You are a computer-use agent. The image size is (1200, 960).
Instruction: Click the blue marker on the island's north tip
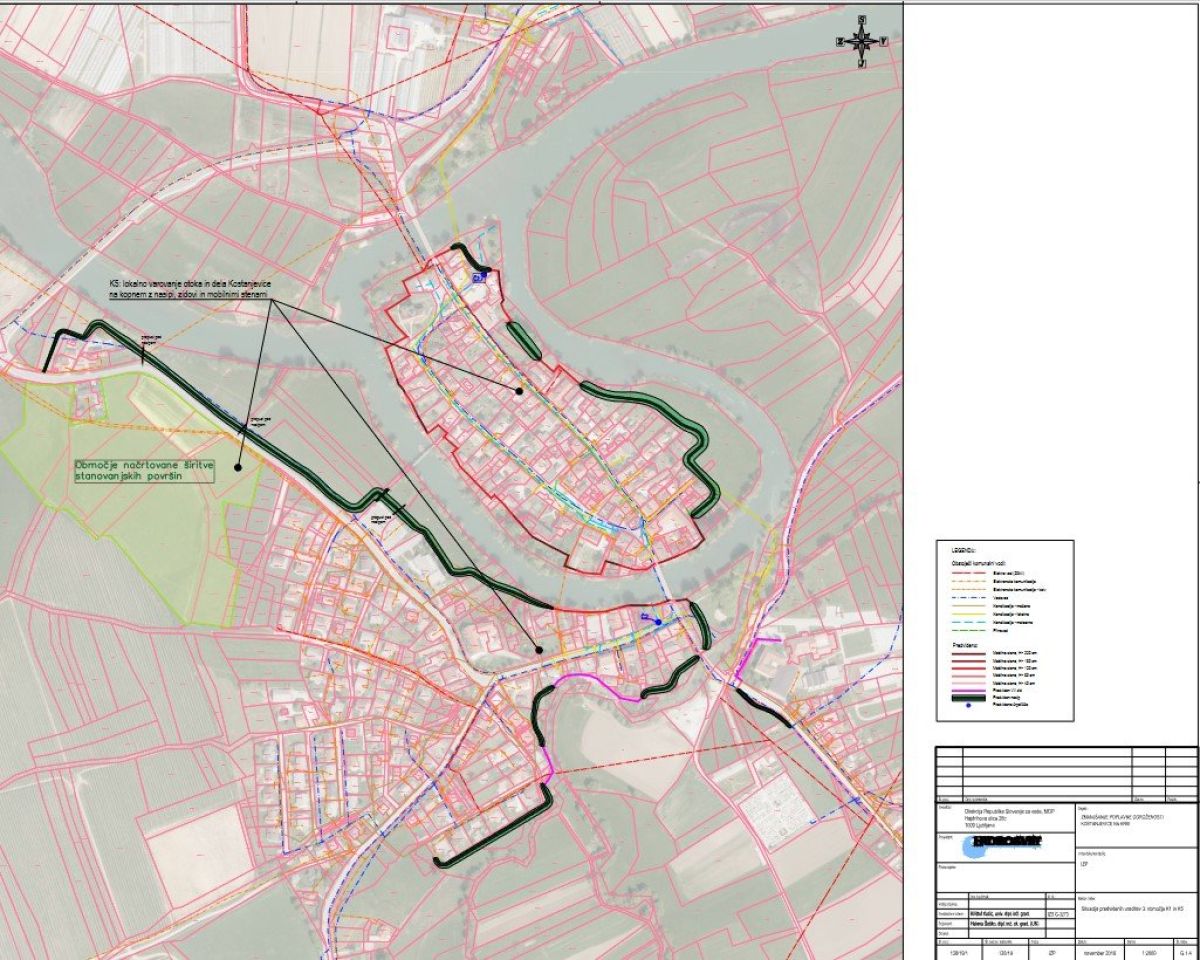pos(479,277)
